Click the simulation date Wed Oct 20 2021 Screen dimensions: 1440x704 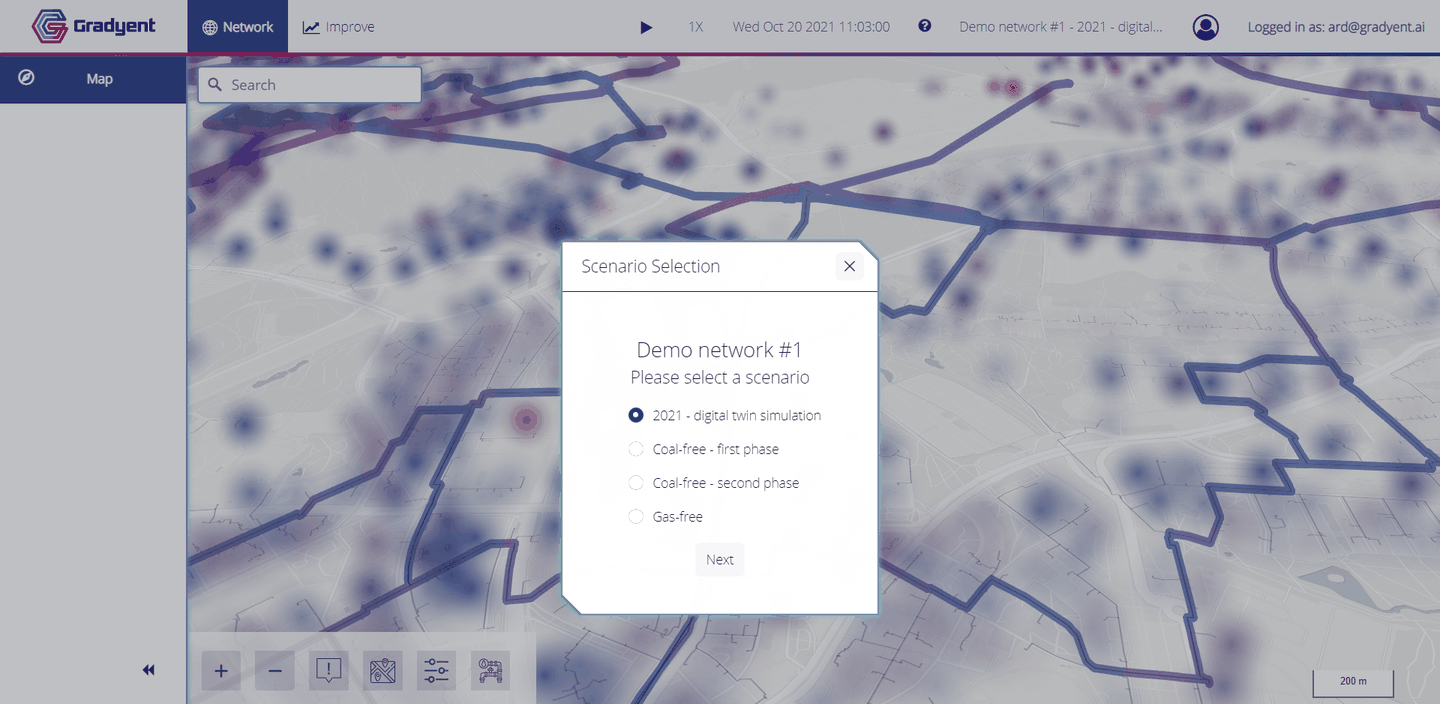(811, 27)
